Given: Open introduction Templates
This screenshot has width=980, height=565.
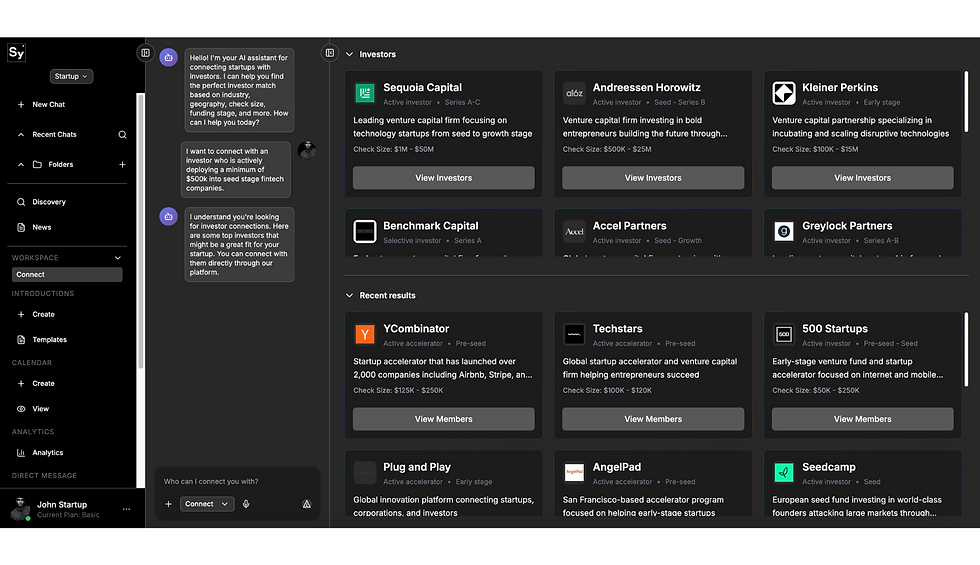Looking at the screenshot, I should (42, 339).
